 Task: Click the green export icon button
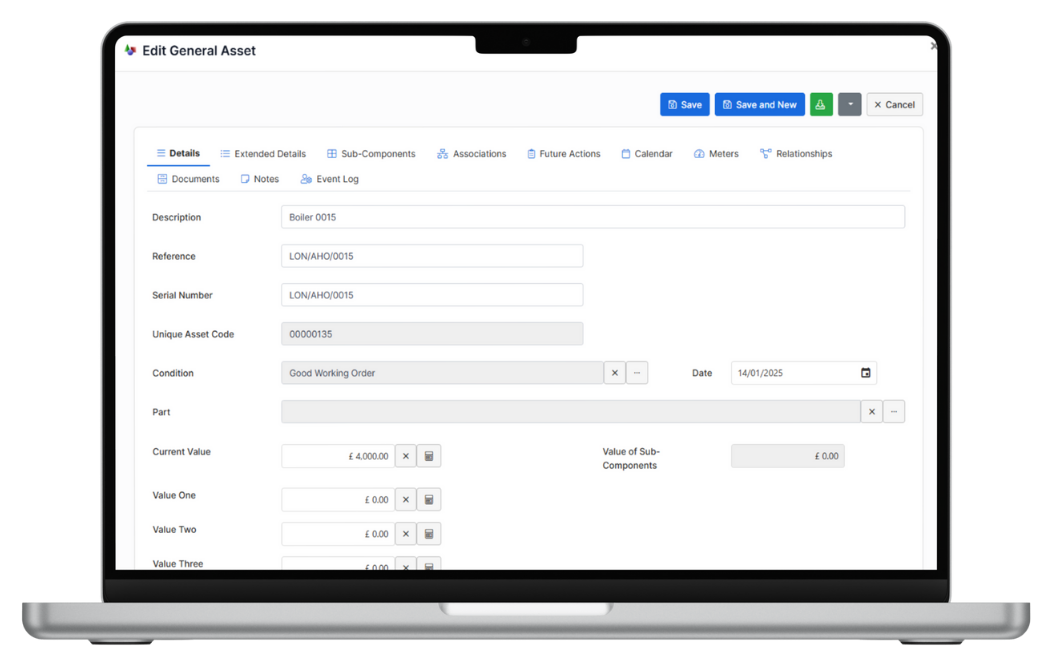(821, 104)
